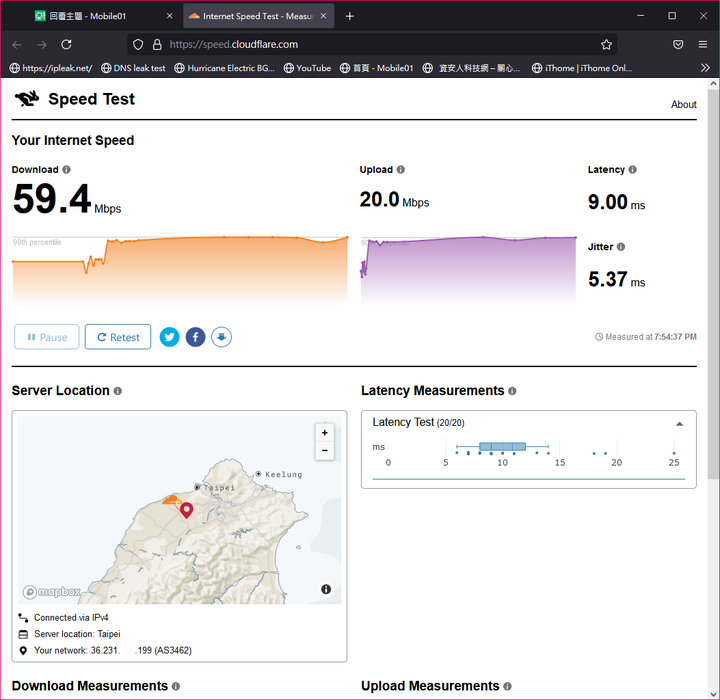Click the 'Measured at 7:54:37 PM' text

(651, 337)
